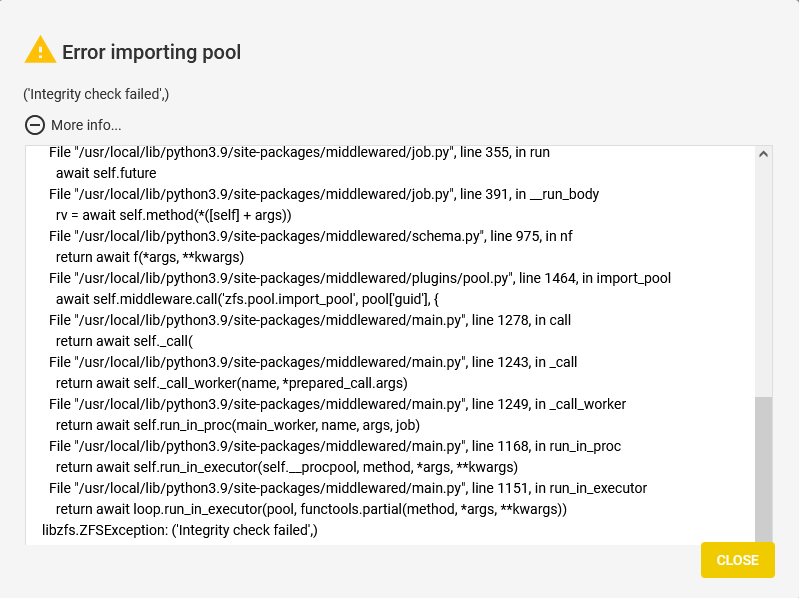The height and width of the screenshot is (598, 799).
Task: Close the error dialog with CLOSE button
Action: [737, 560]
